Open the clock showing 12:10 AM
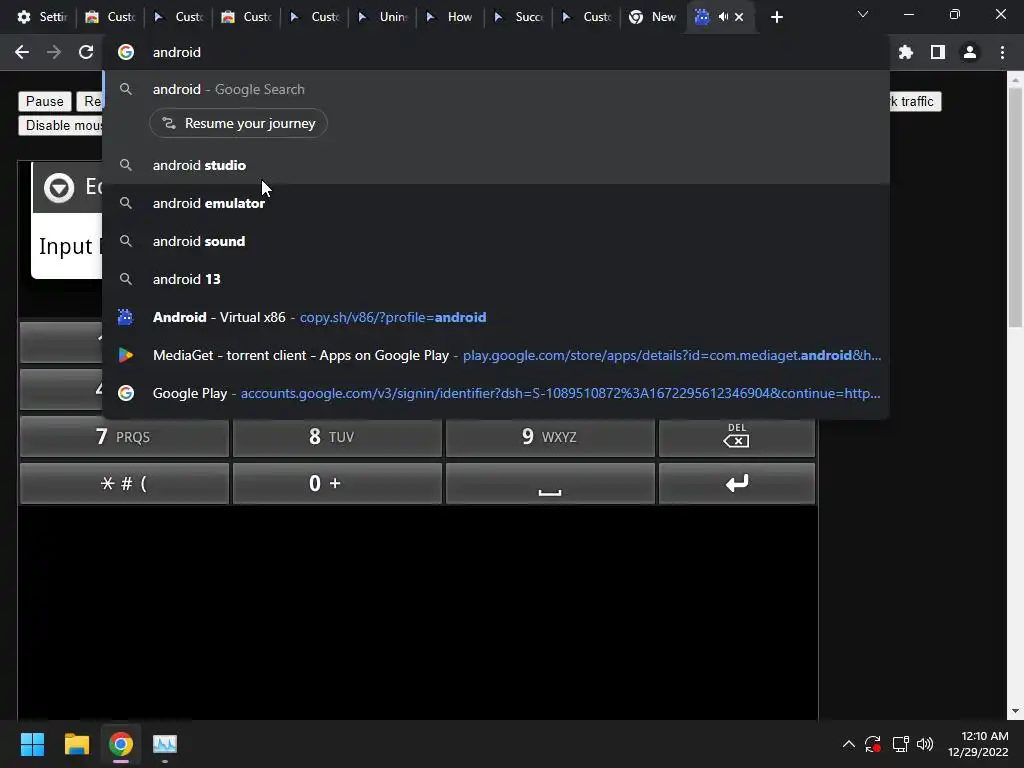The image size is (1024, 768). [x=978, y=744]
